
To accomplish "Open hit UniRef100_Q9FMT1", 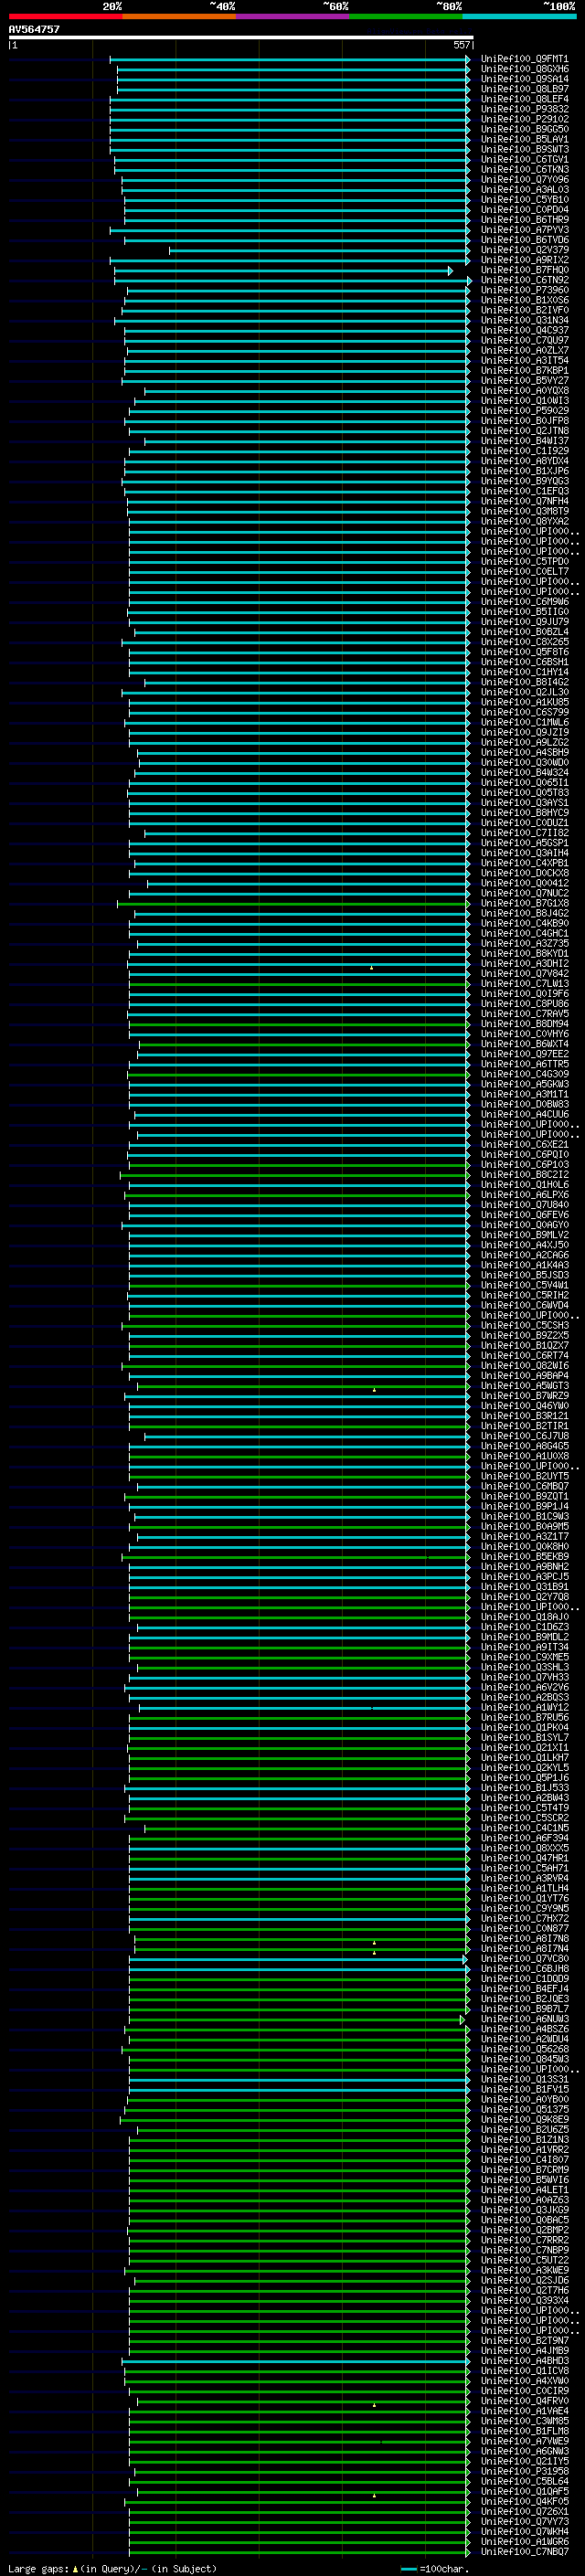I will tap(524, 59).
